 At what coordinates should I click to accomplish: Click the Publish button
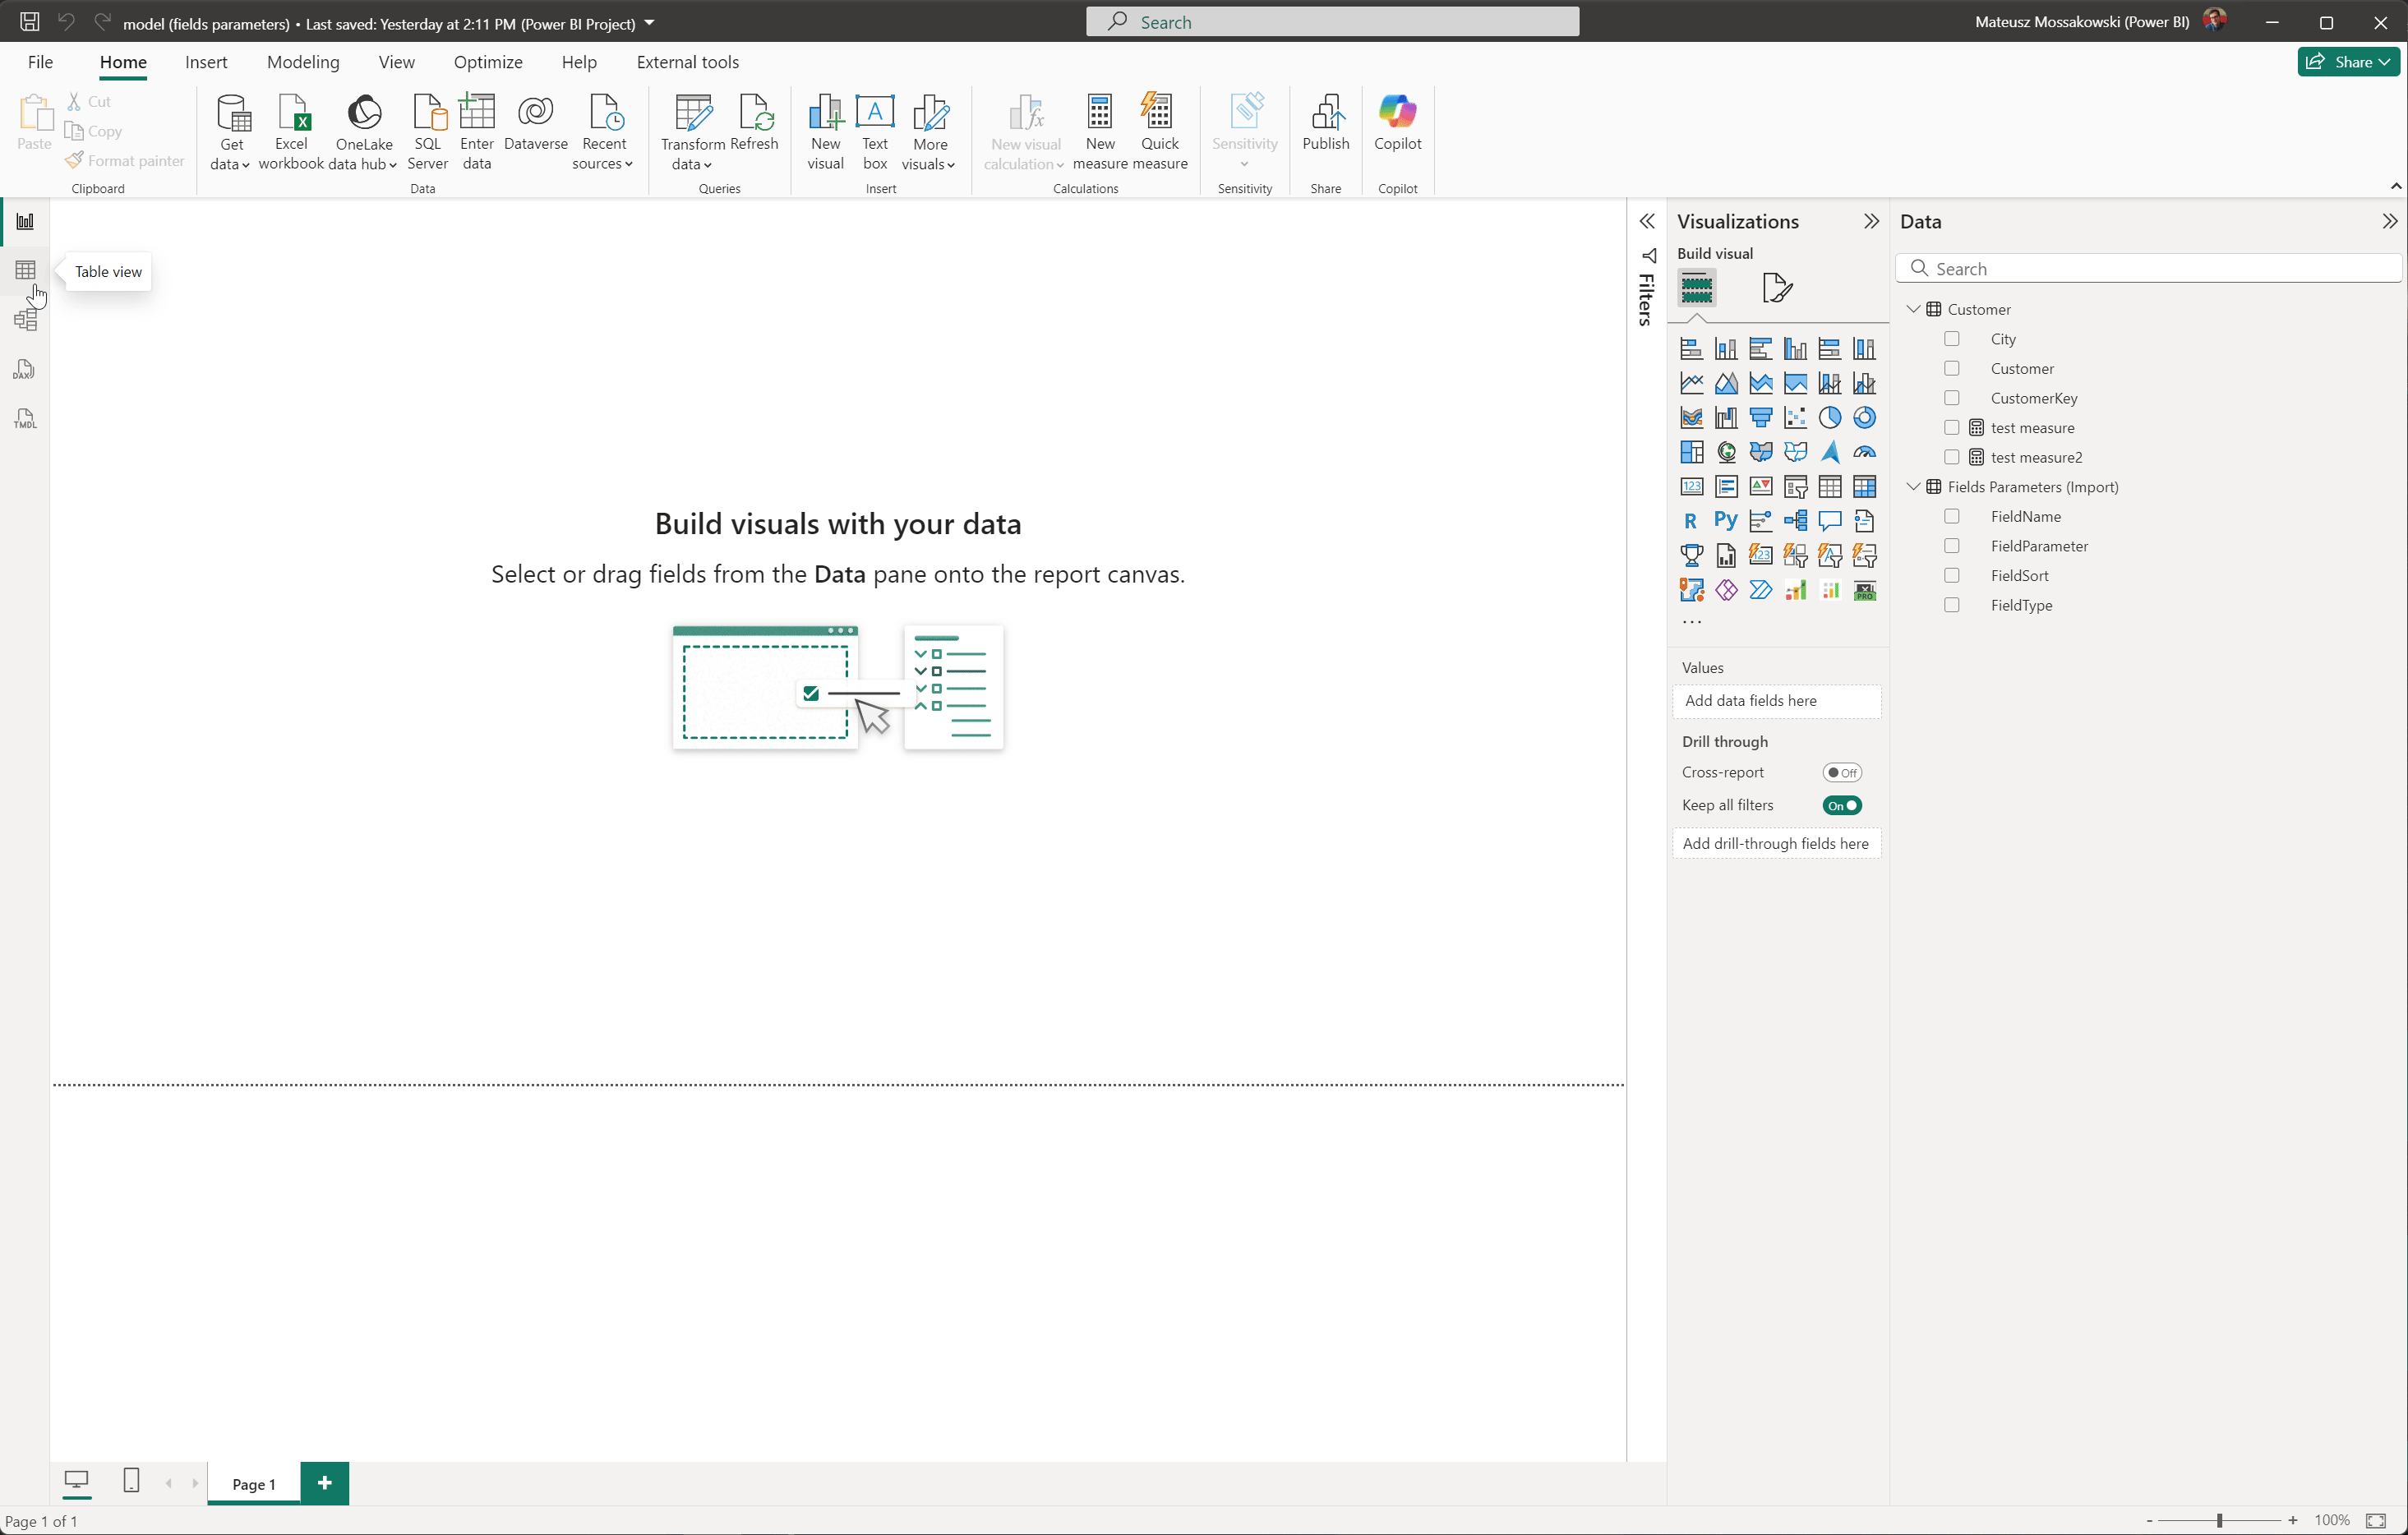pyautogui.click(x=1326, y=124)
